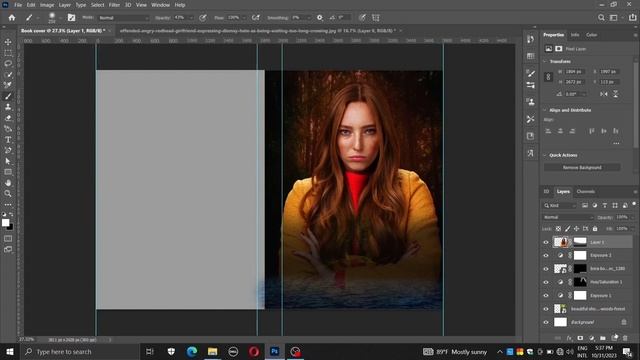The height and width of the screenshot is (360, 640).
Task: Open the Image menu
Action: click(47, 5)
